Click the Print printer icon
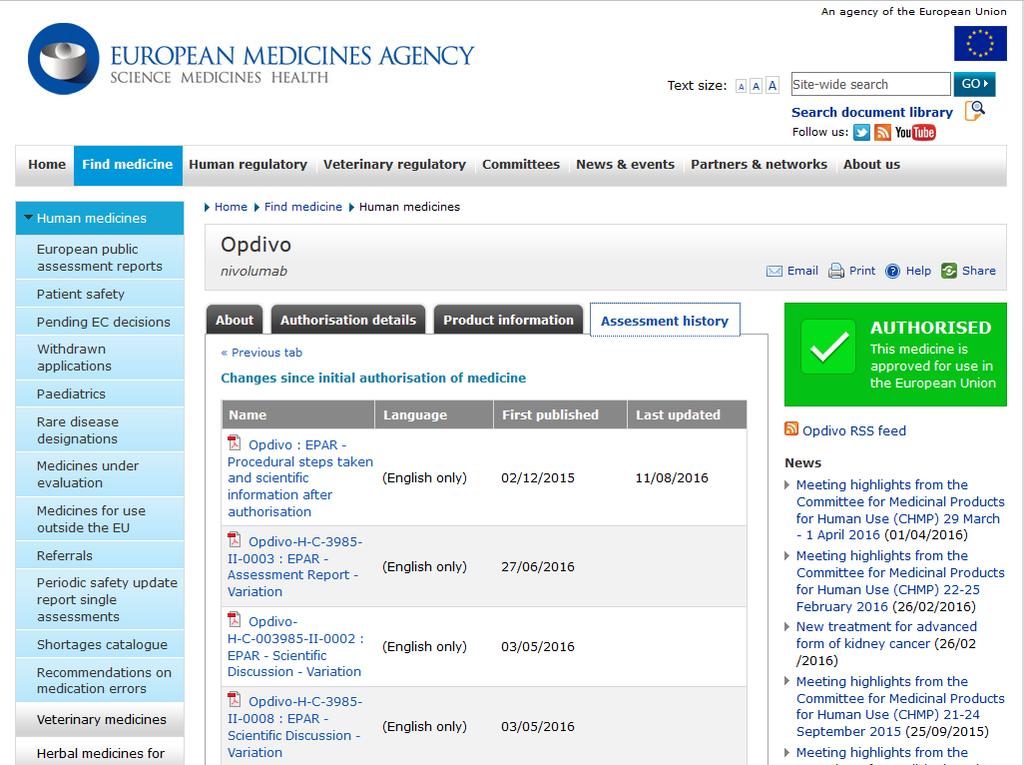1024x765 pixels. point(836,271)
